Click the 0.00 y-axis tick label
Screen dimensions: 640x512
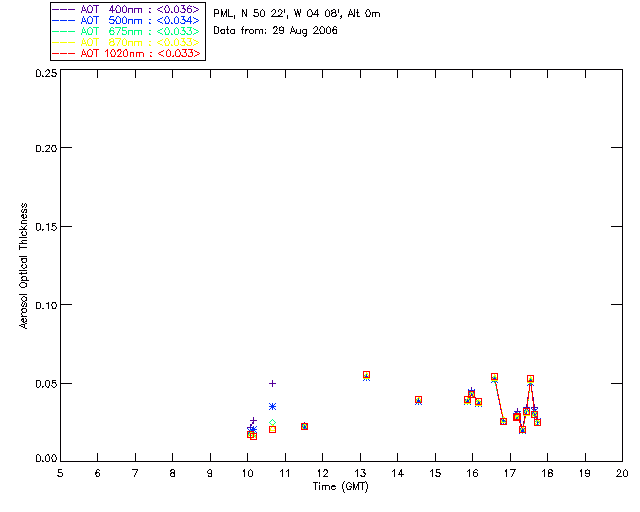[x=46, y=458]
